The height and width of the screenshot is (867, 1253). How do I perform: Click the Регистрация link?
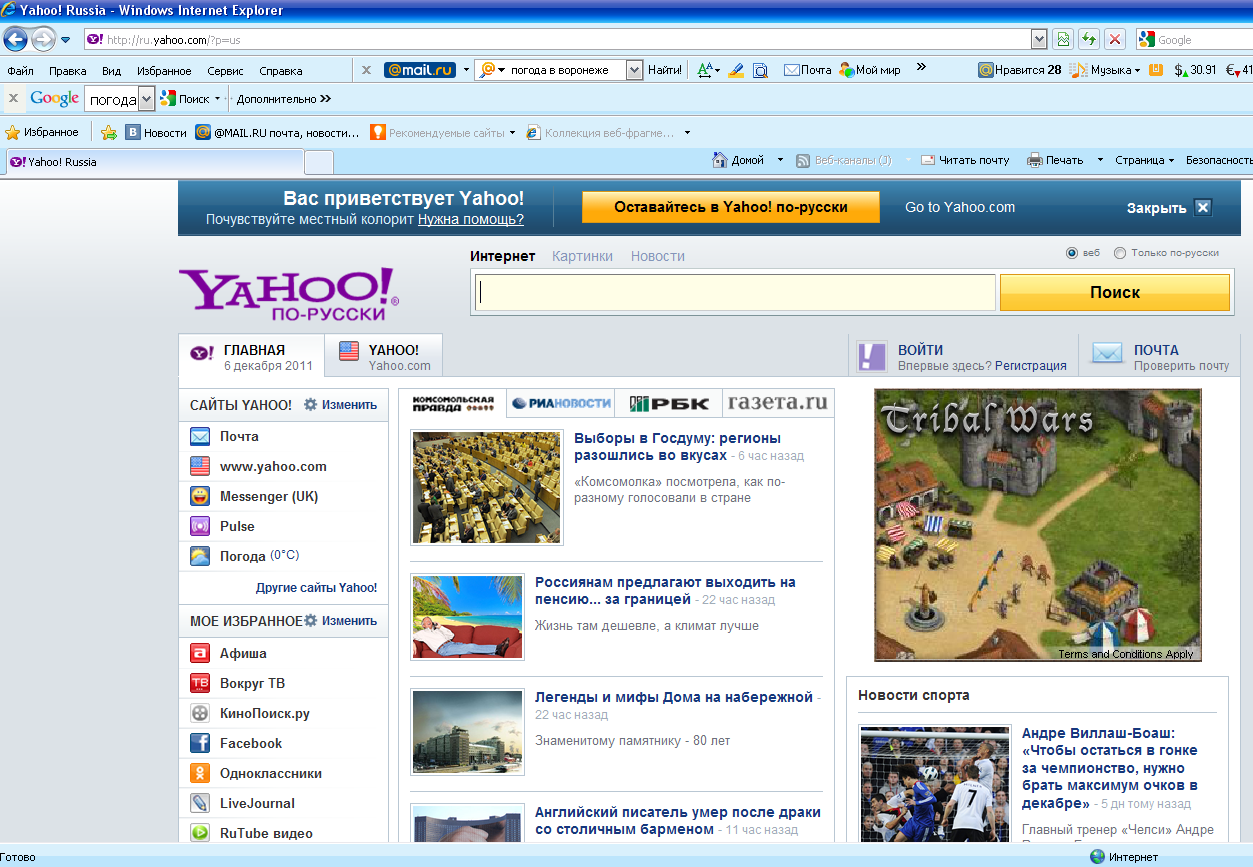tap(1031, 366)
